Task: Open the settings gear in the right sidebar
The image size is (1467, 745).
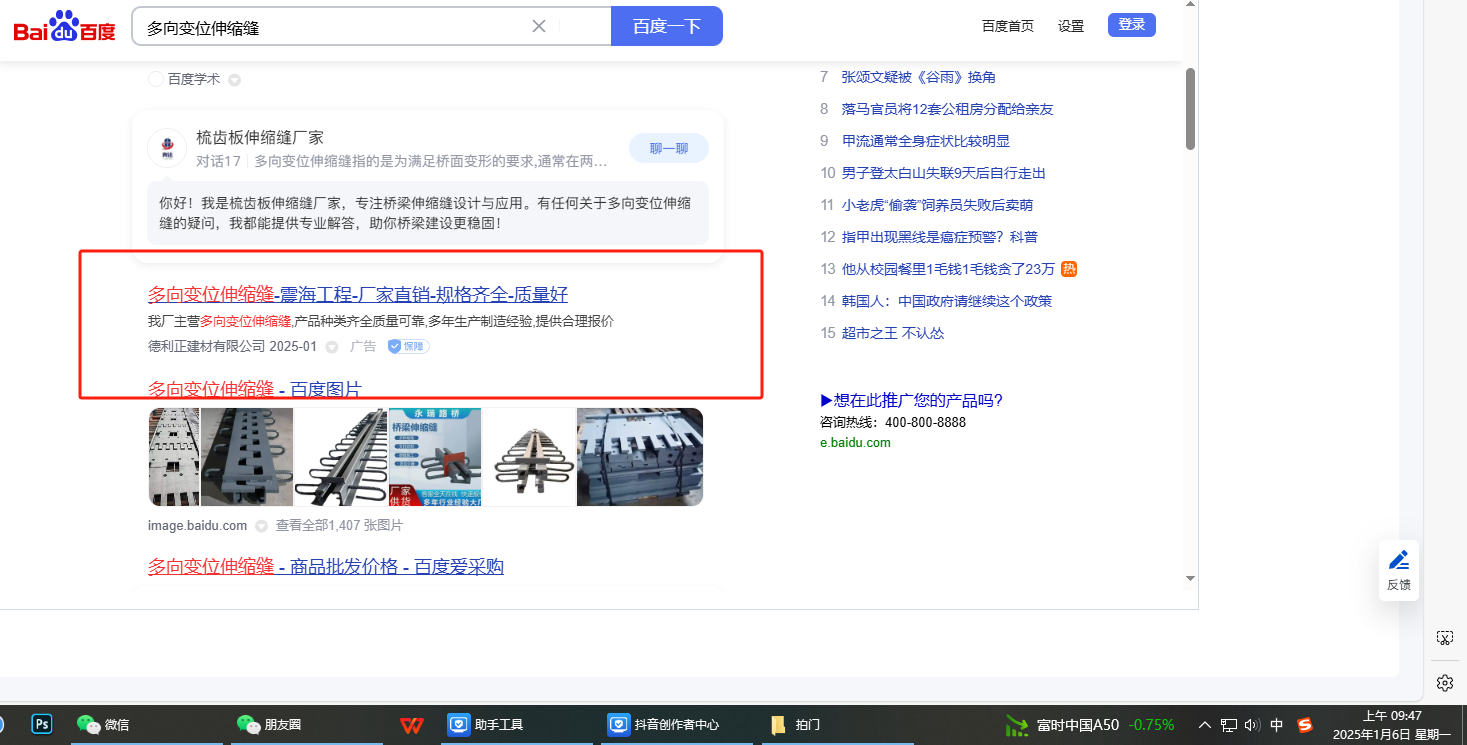Action: pyautogui.click(x=1445, y=683)
